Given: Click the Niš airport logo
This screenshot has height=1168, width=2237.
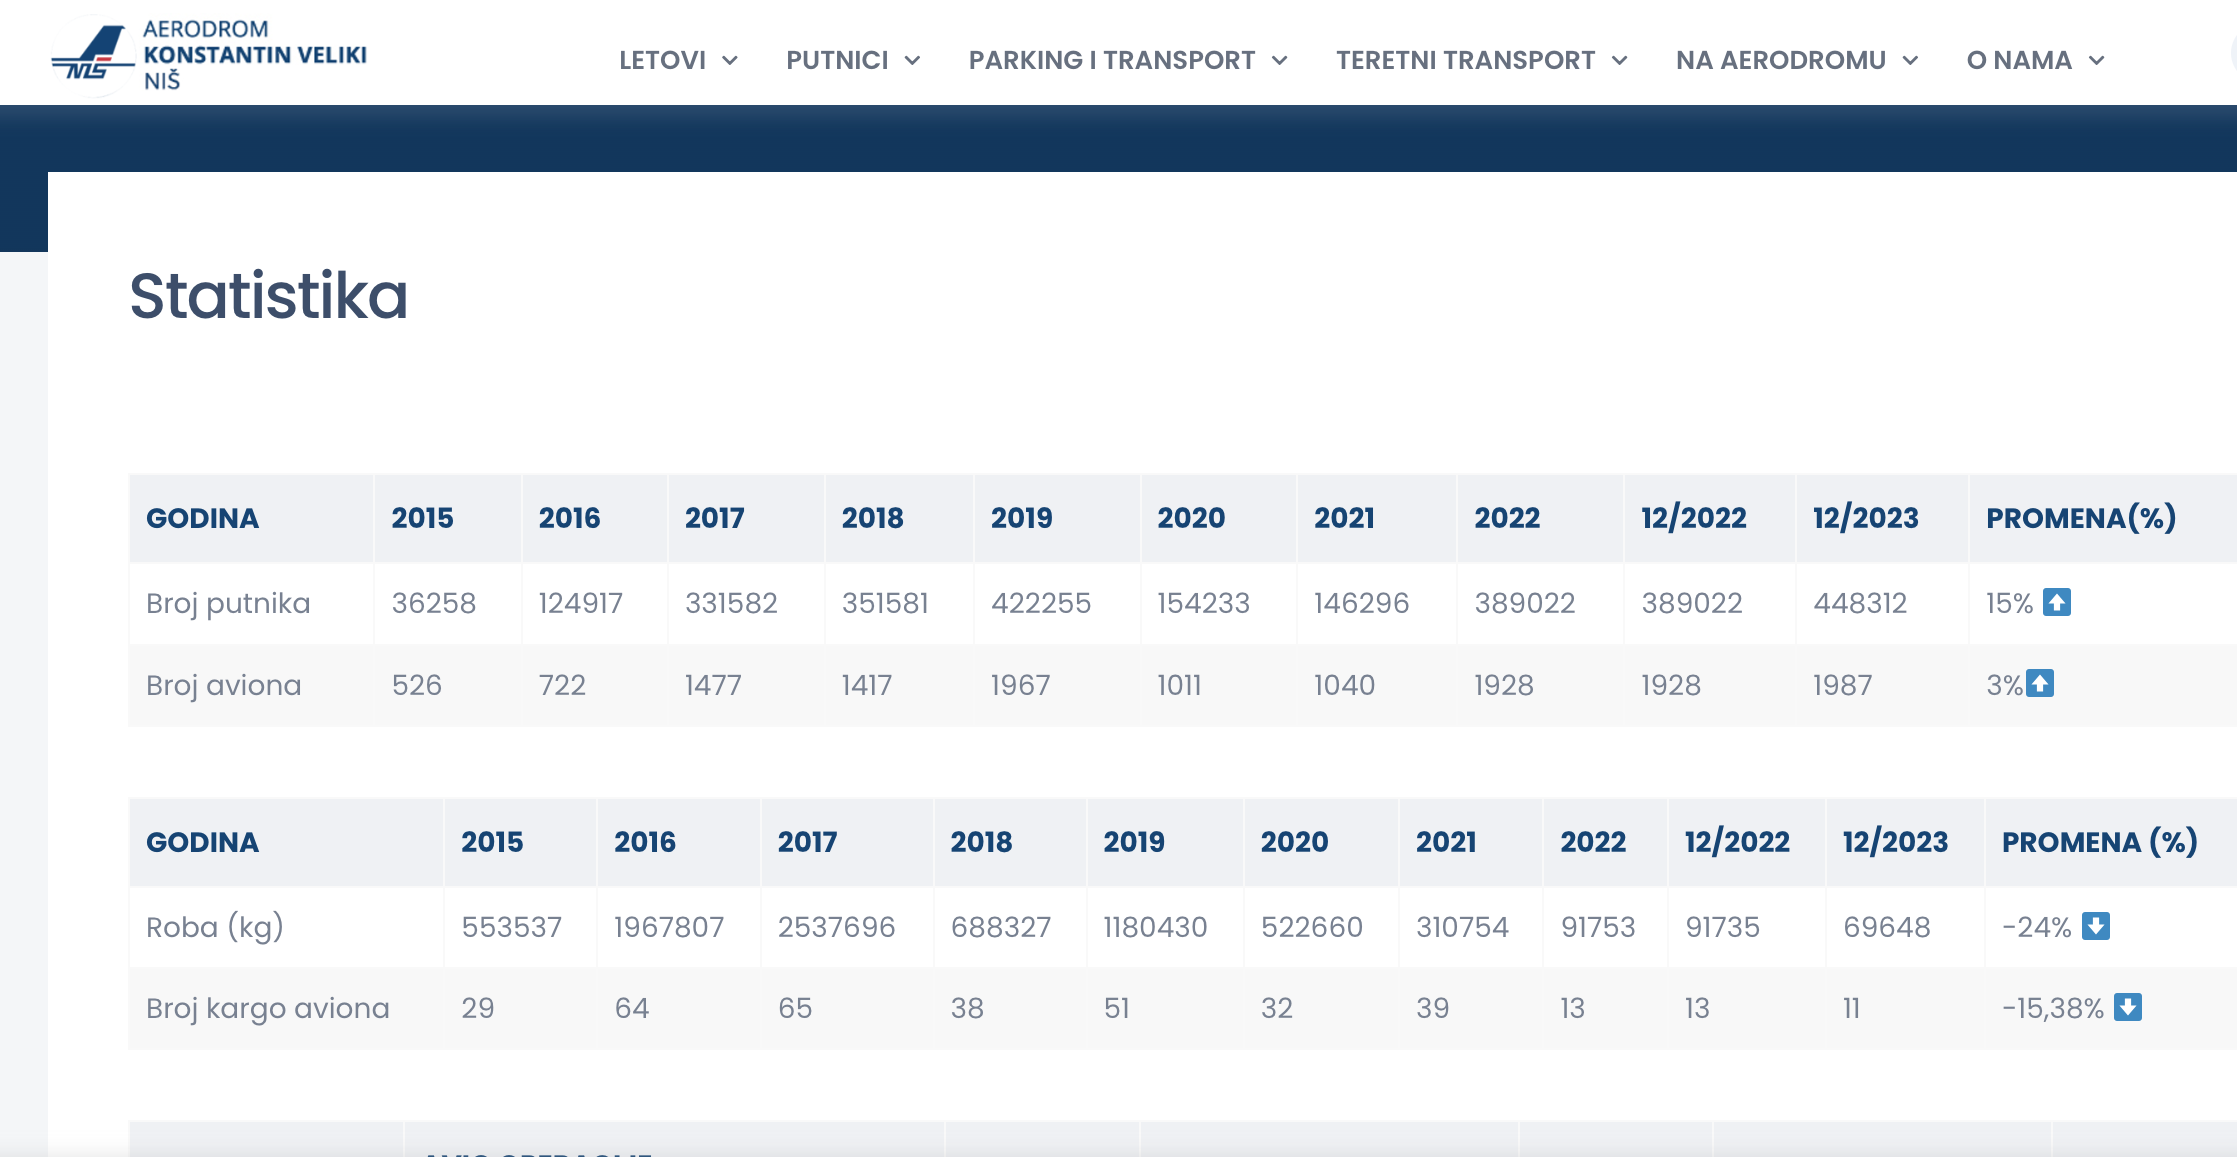Looking at the screenshot, I should [92, 58].
